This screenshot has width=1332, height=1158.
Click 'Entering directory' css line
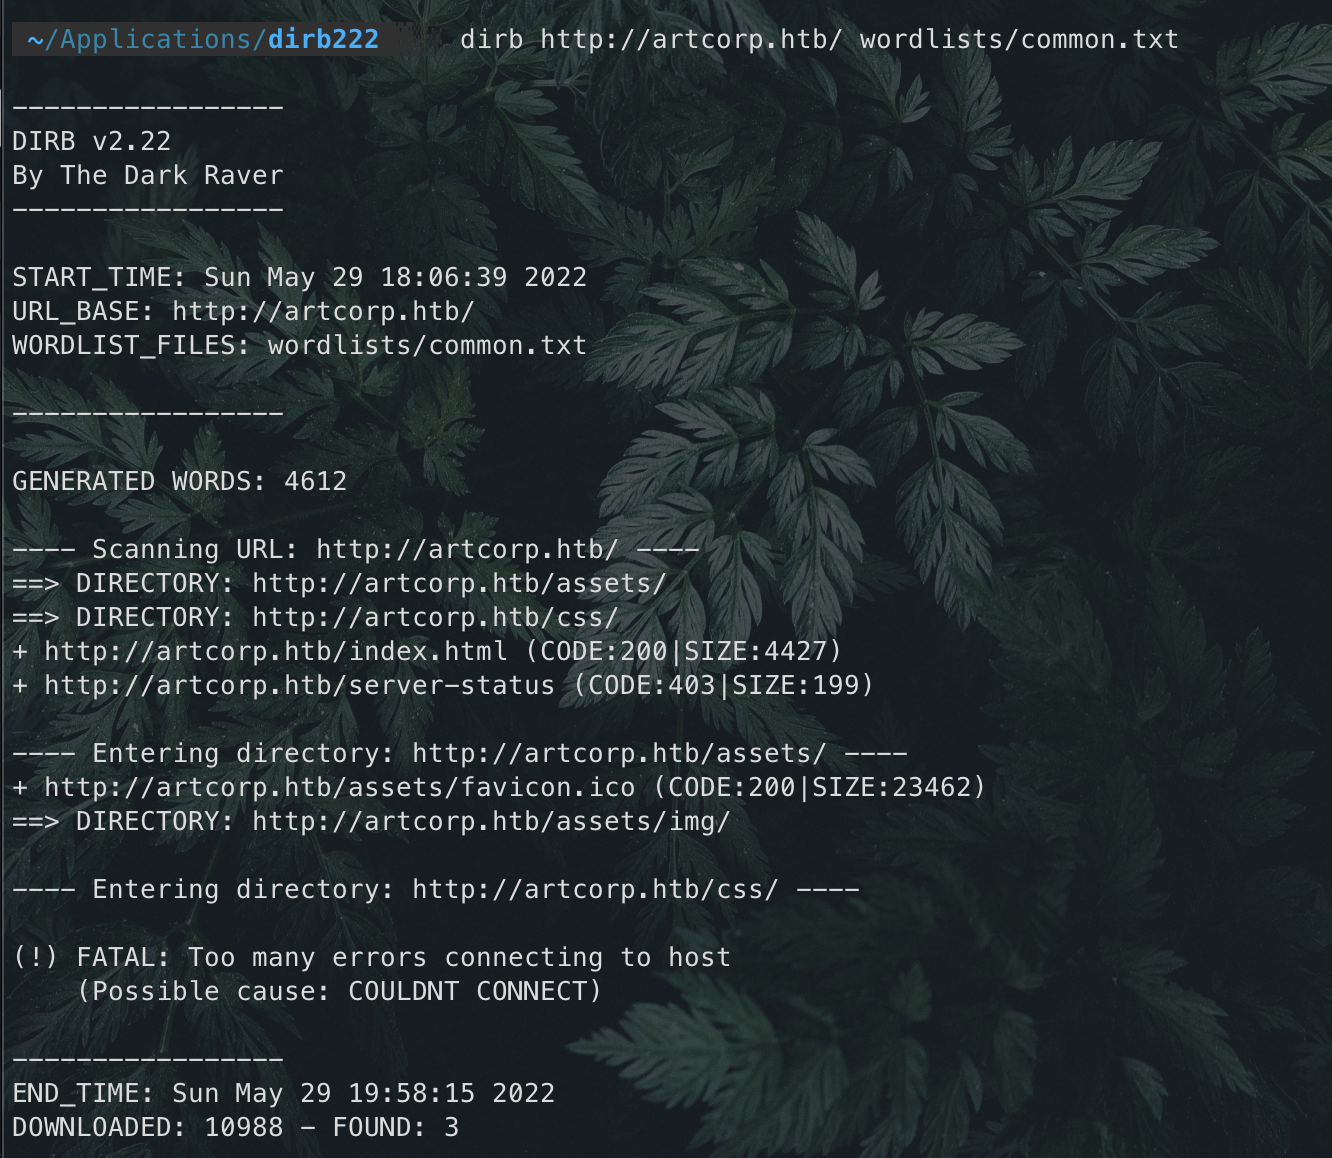pos(435,889)
